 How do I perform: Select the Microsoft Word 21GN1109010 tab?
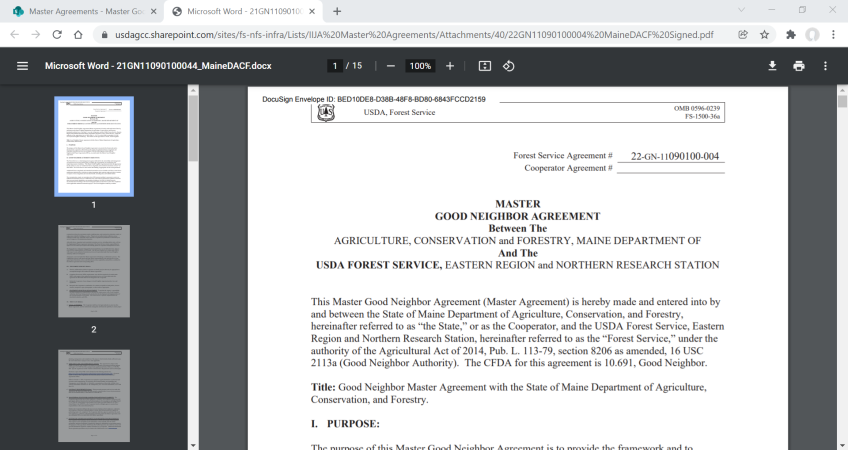[243, 11]
